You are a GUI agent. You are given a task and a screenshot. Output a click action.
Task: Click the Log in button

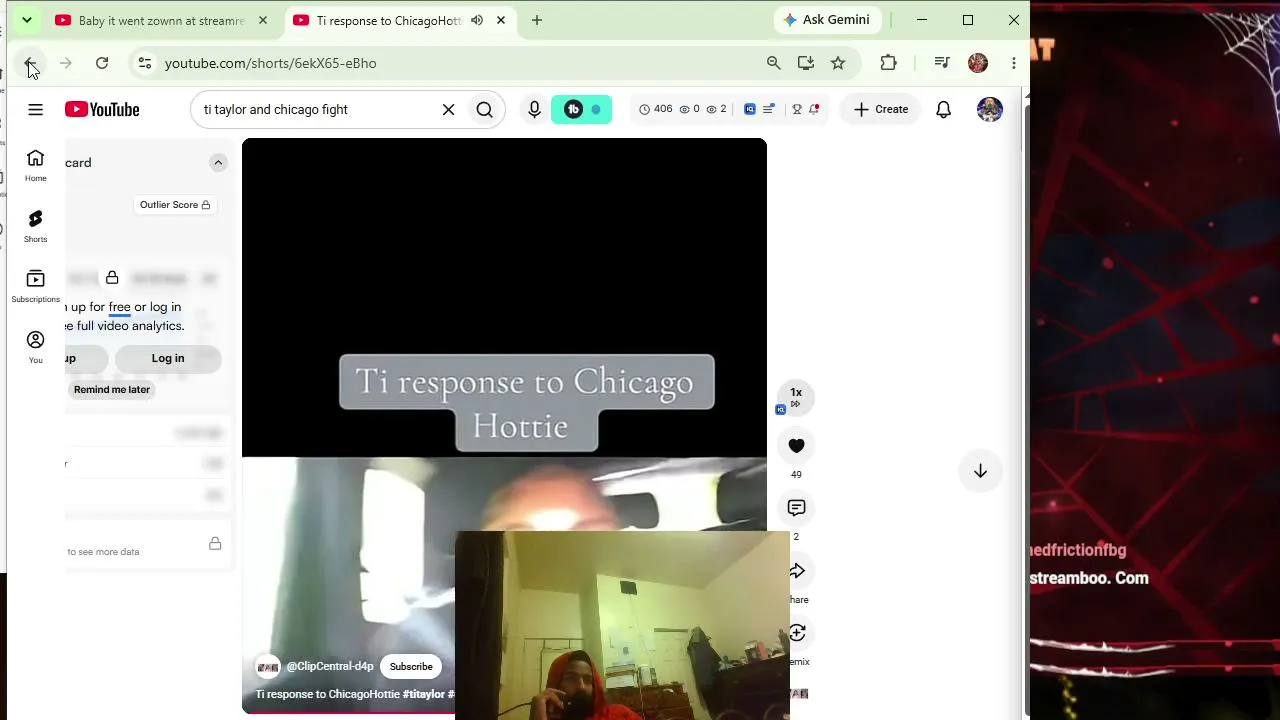pos(168,358)
